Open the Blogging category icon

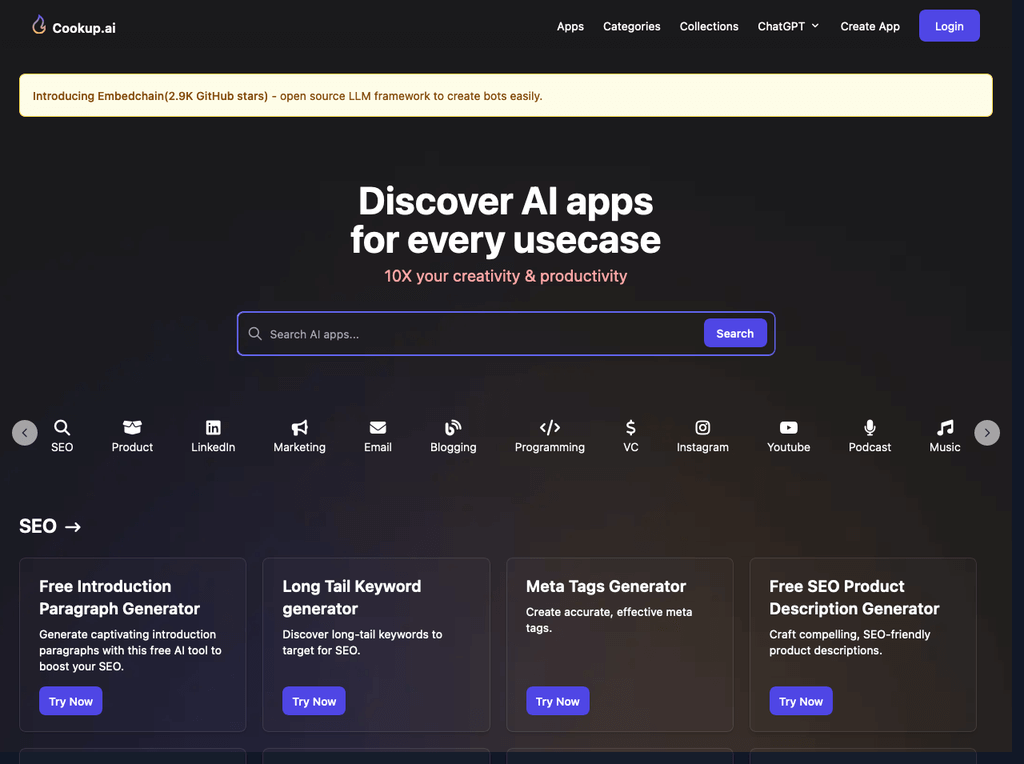453,428
